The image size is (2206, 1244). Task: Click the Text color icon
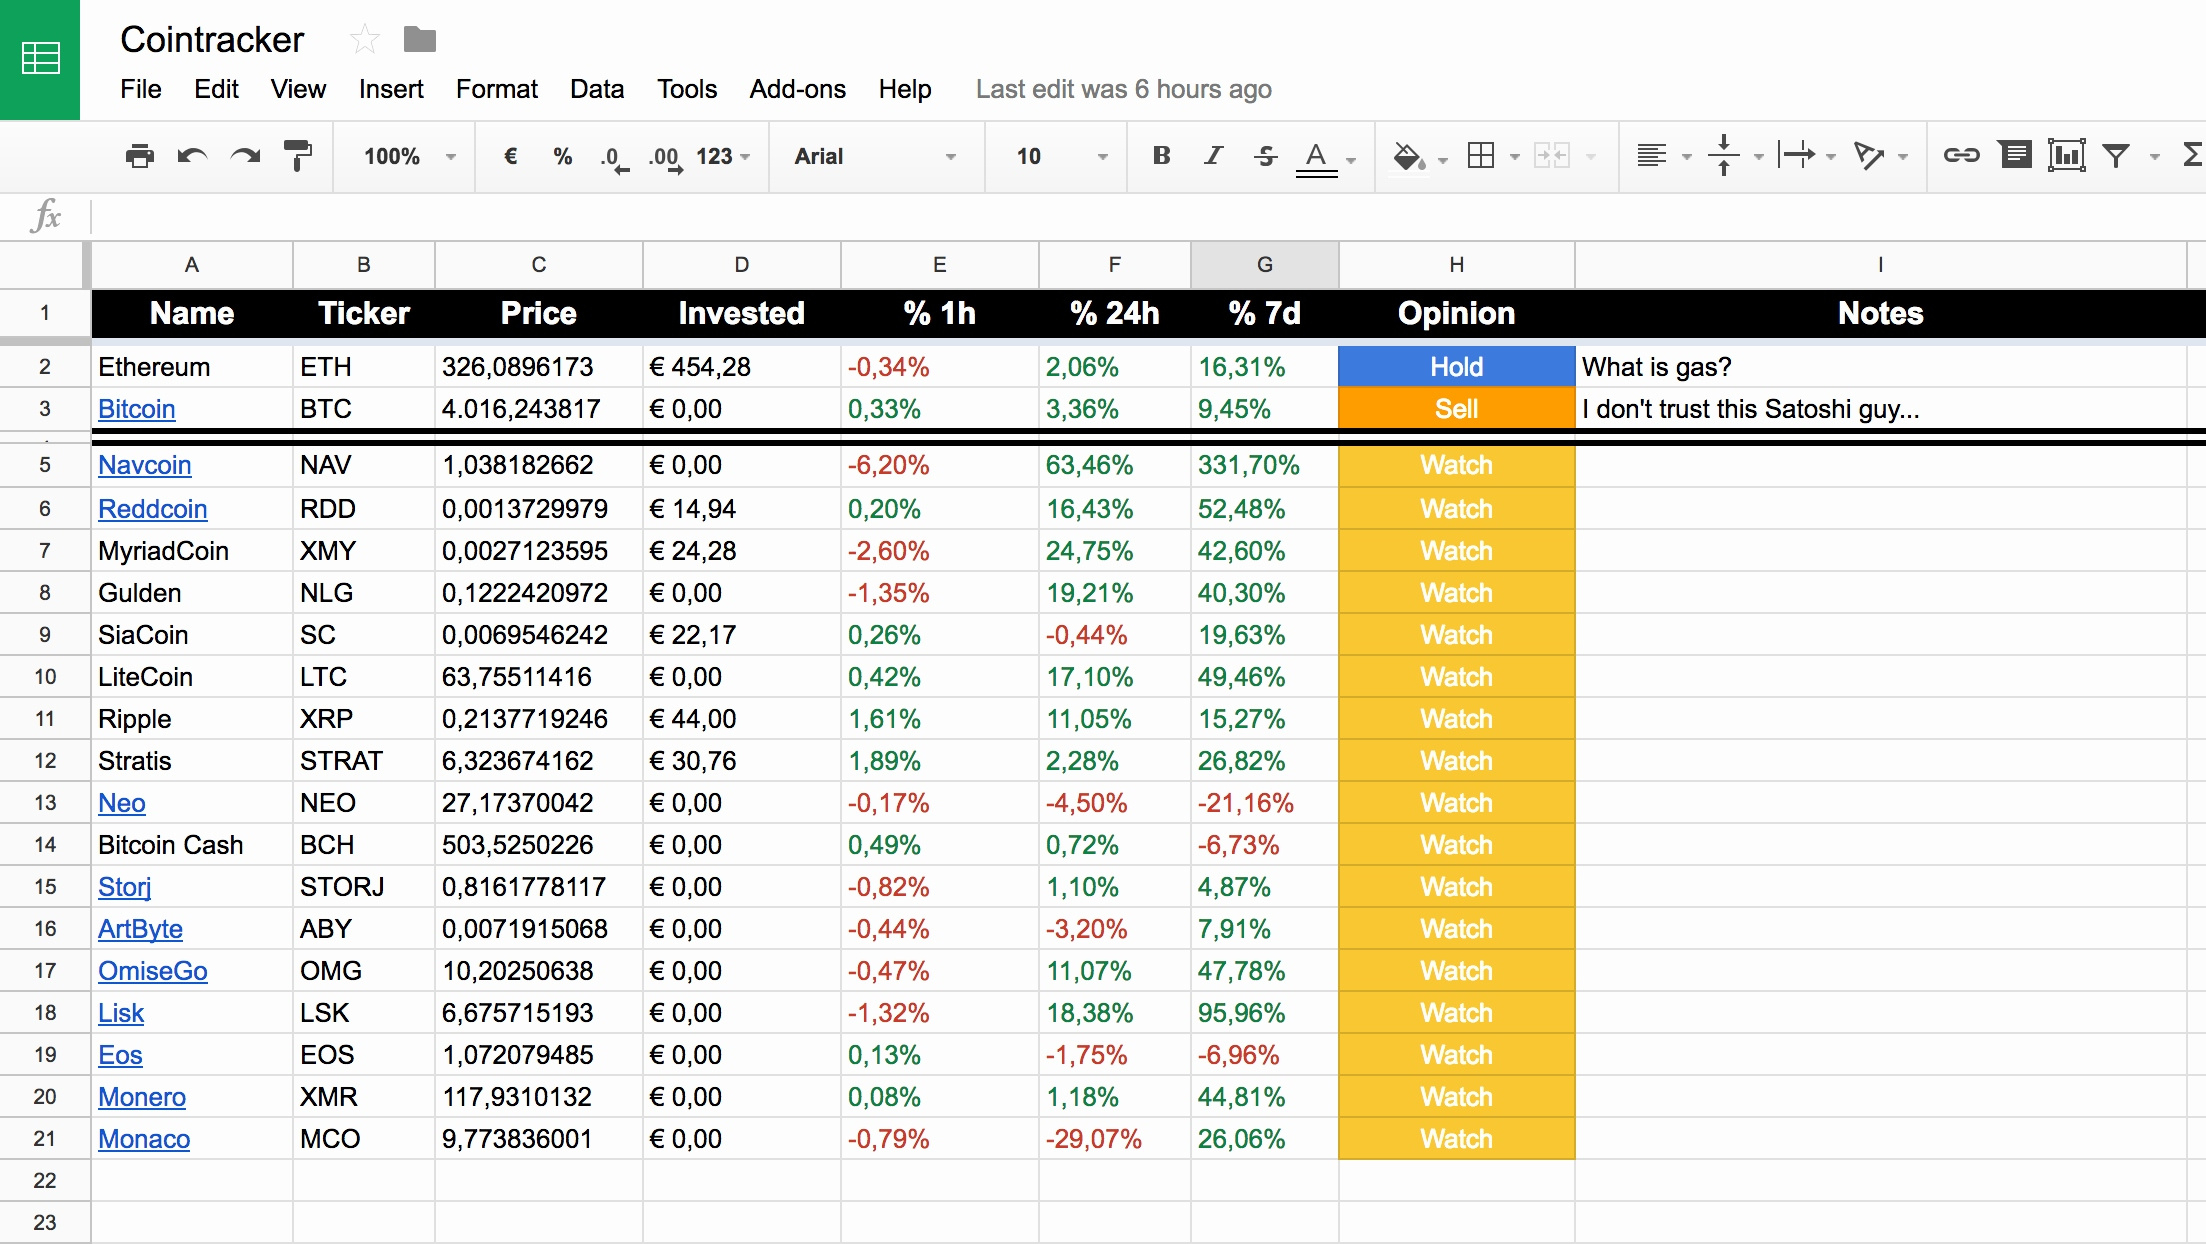click(1318, 156)
